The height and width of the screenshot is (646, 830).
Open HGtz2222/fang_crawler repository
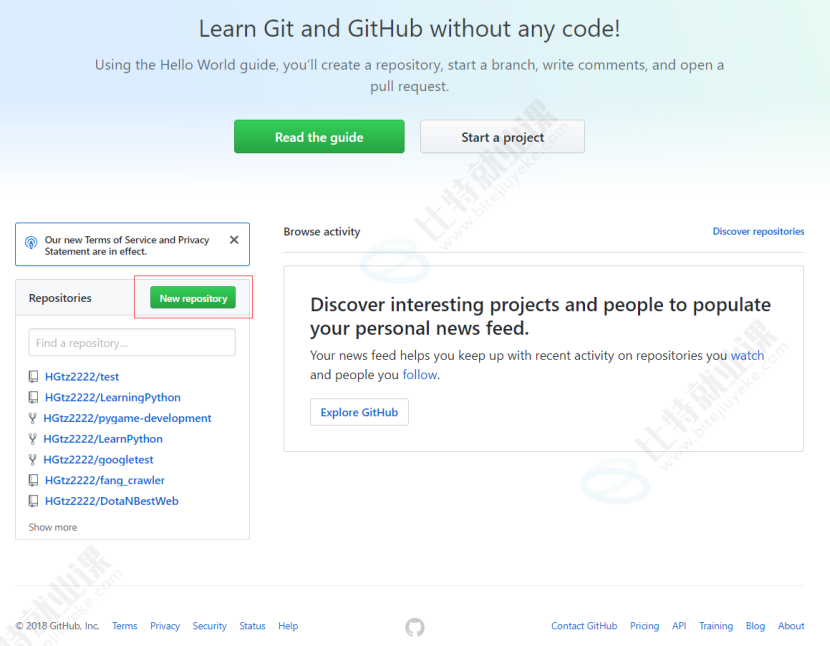click(105, 480)
